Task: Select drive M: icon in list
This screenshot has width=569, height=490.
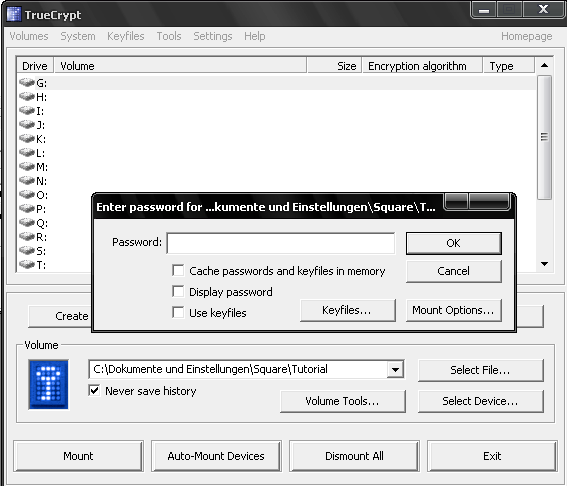Action: (x=27, y=167)
